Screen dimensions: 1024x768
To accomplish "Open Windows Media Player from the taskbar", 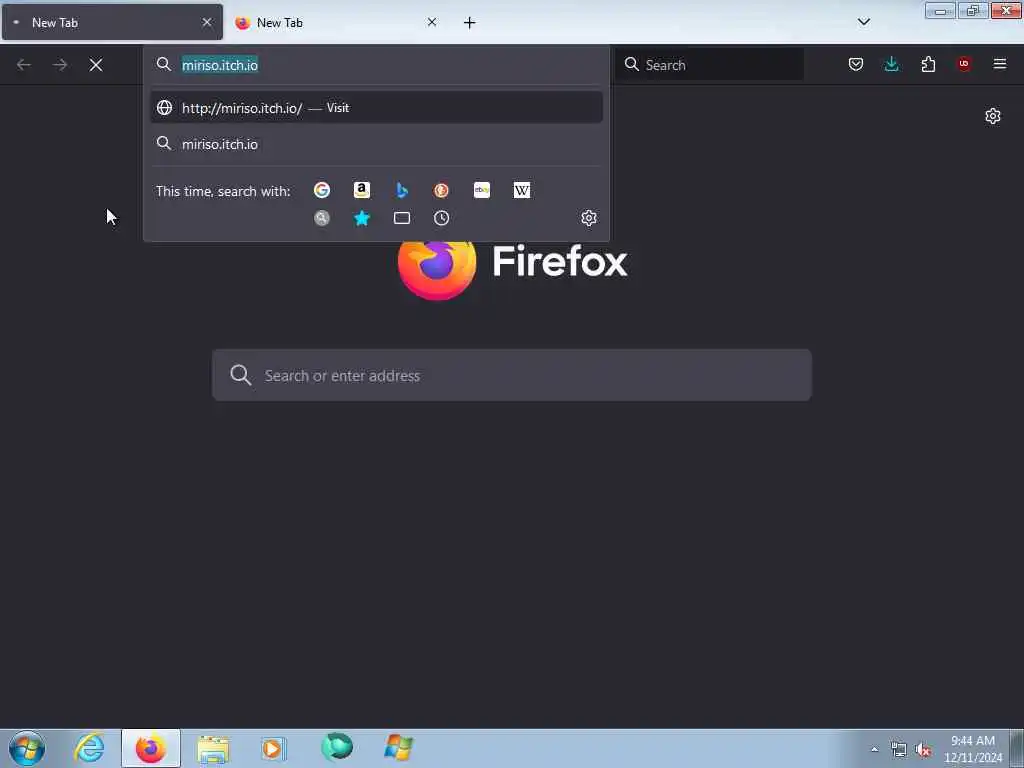I will (274, 748).
